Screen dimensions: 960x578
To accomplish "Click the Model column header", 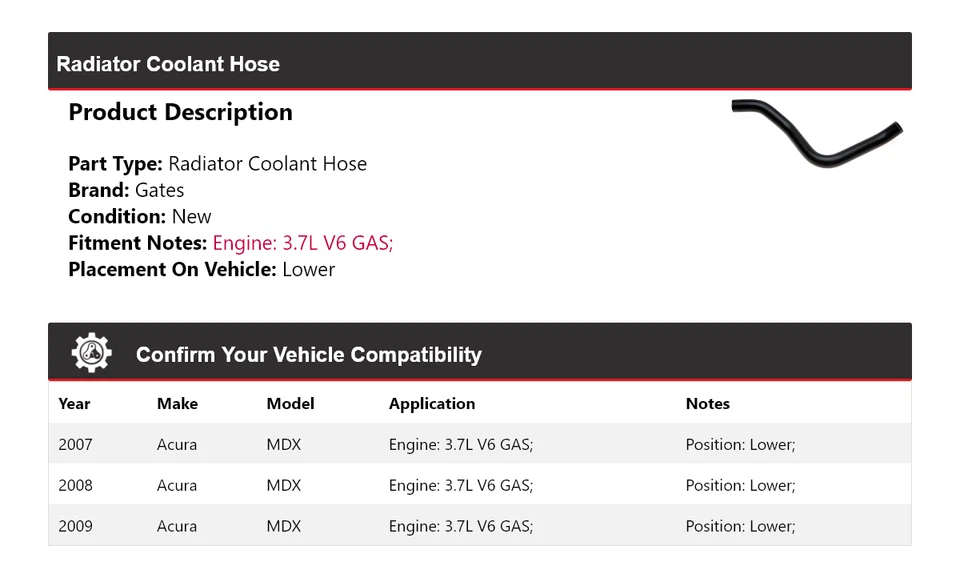I will tap(290, 404).
